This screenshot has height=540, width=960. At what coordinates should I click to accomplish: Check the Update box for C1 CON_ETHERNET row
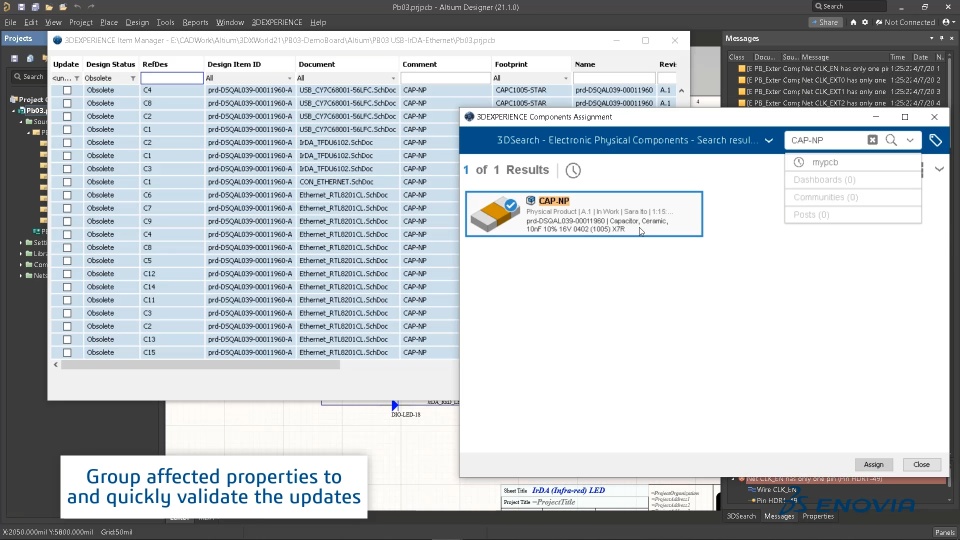[67, 182]
